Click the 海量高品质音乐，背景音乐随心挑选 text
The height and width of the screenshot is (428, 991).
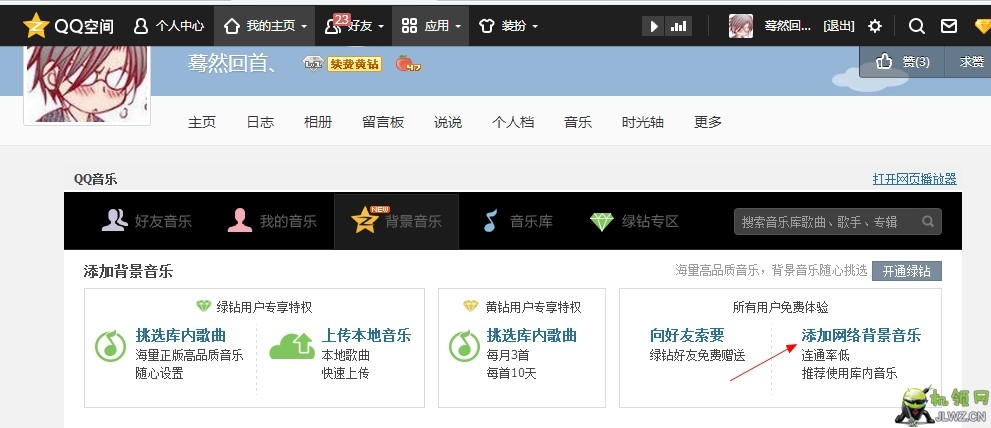pos(771,271)
